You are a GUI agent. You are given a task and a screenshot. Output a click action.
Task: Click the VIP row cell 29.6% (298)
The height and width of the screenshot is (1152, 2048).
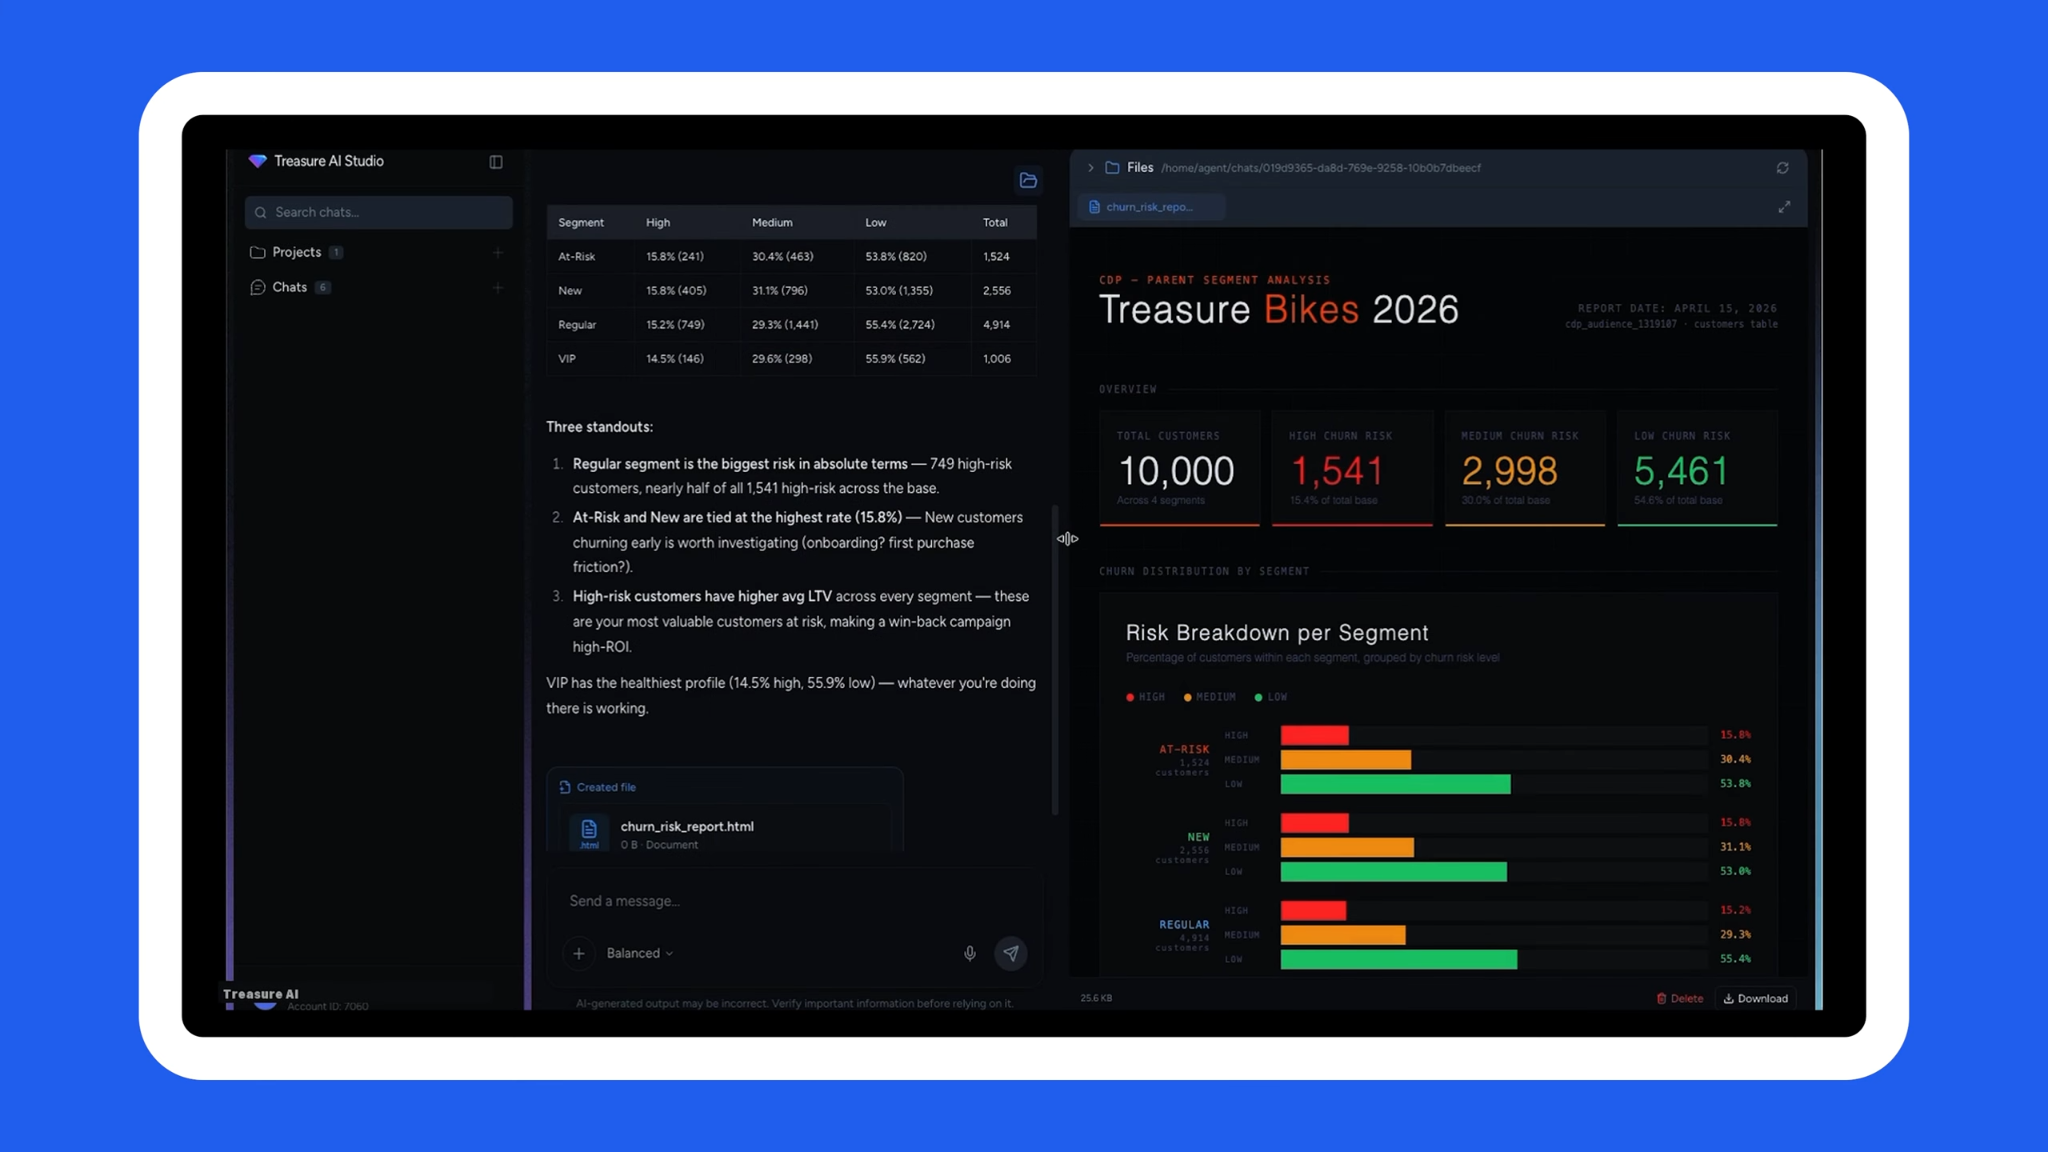coord(782,359)
